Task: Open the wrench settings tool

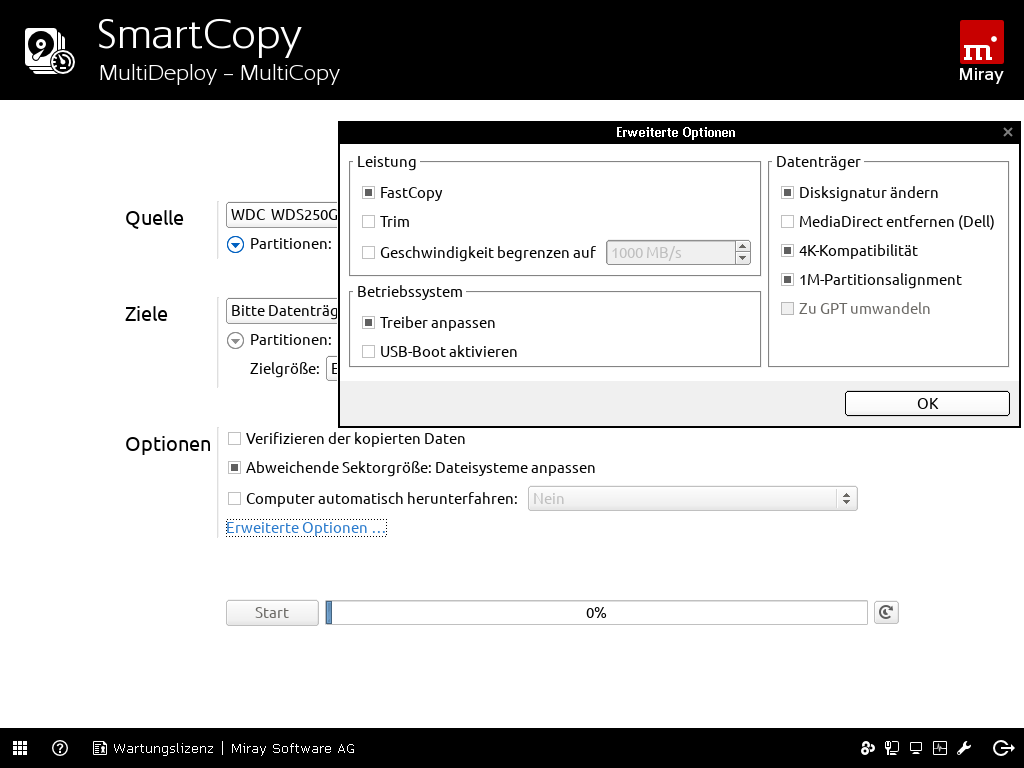Action: point(965,748)
